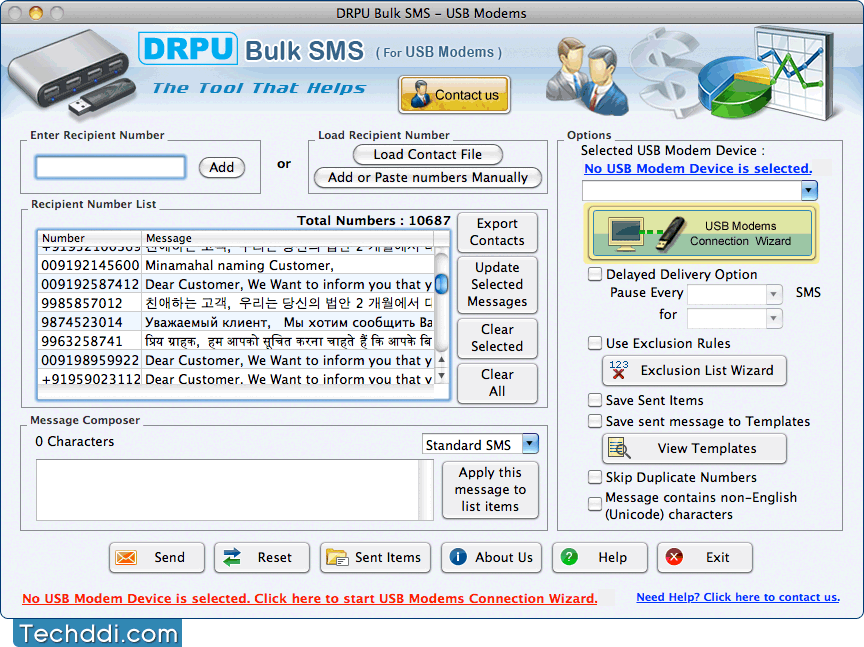Viewport: 864px width, 647px height.
Task: Enable Skip Duplicate Numbers
Action: (595, 477)
